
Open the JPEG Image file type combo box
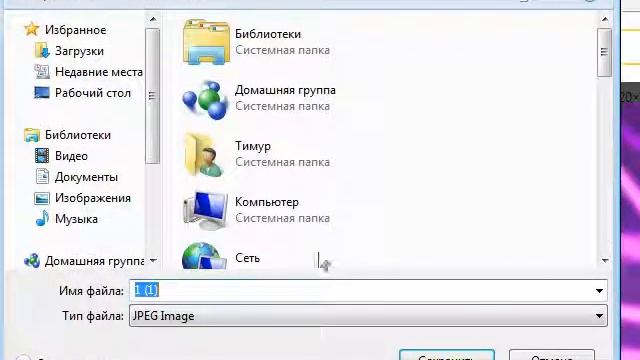point(368,316)
